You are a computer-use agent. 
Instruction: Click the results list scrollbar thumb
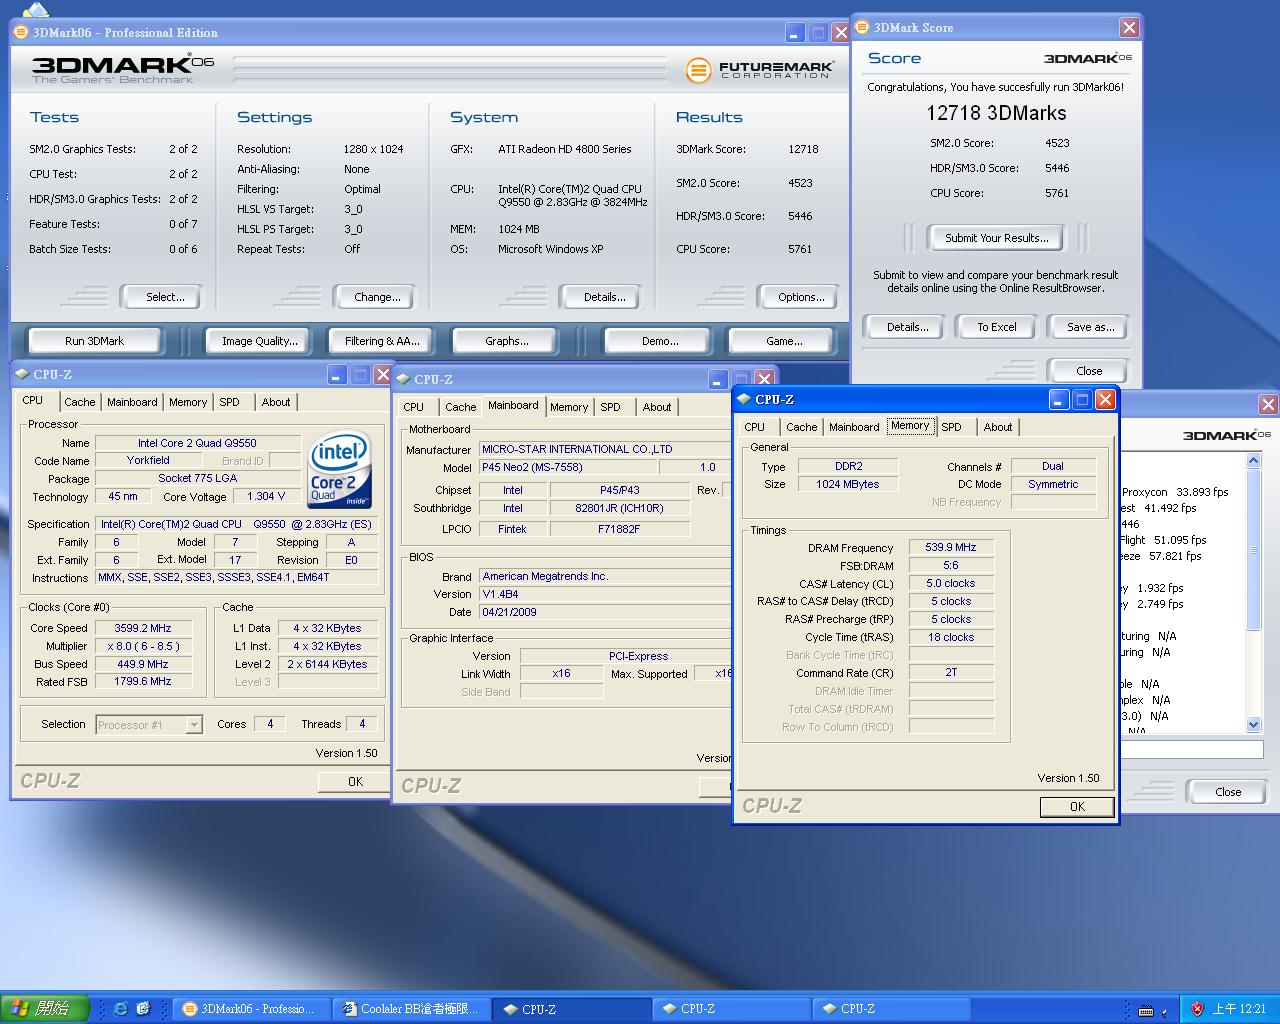(1254, 550)
